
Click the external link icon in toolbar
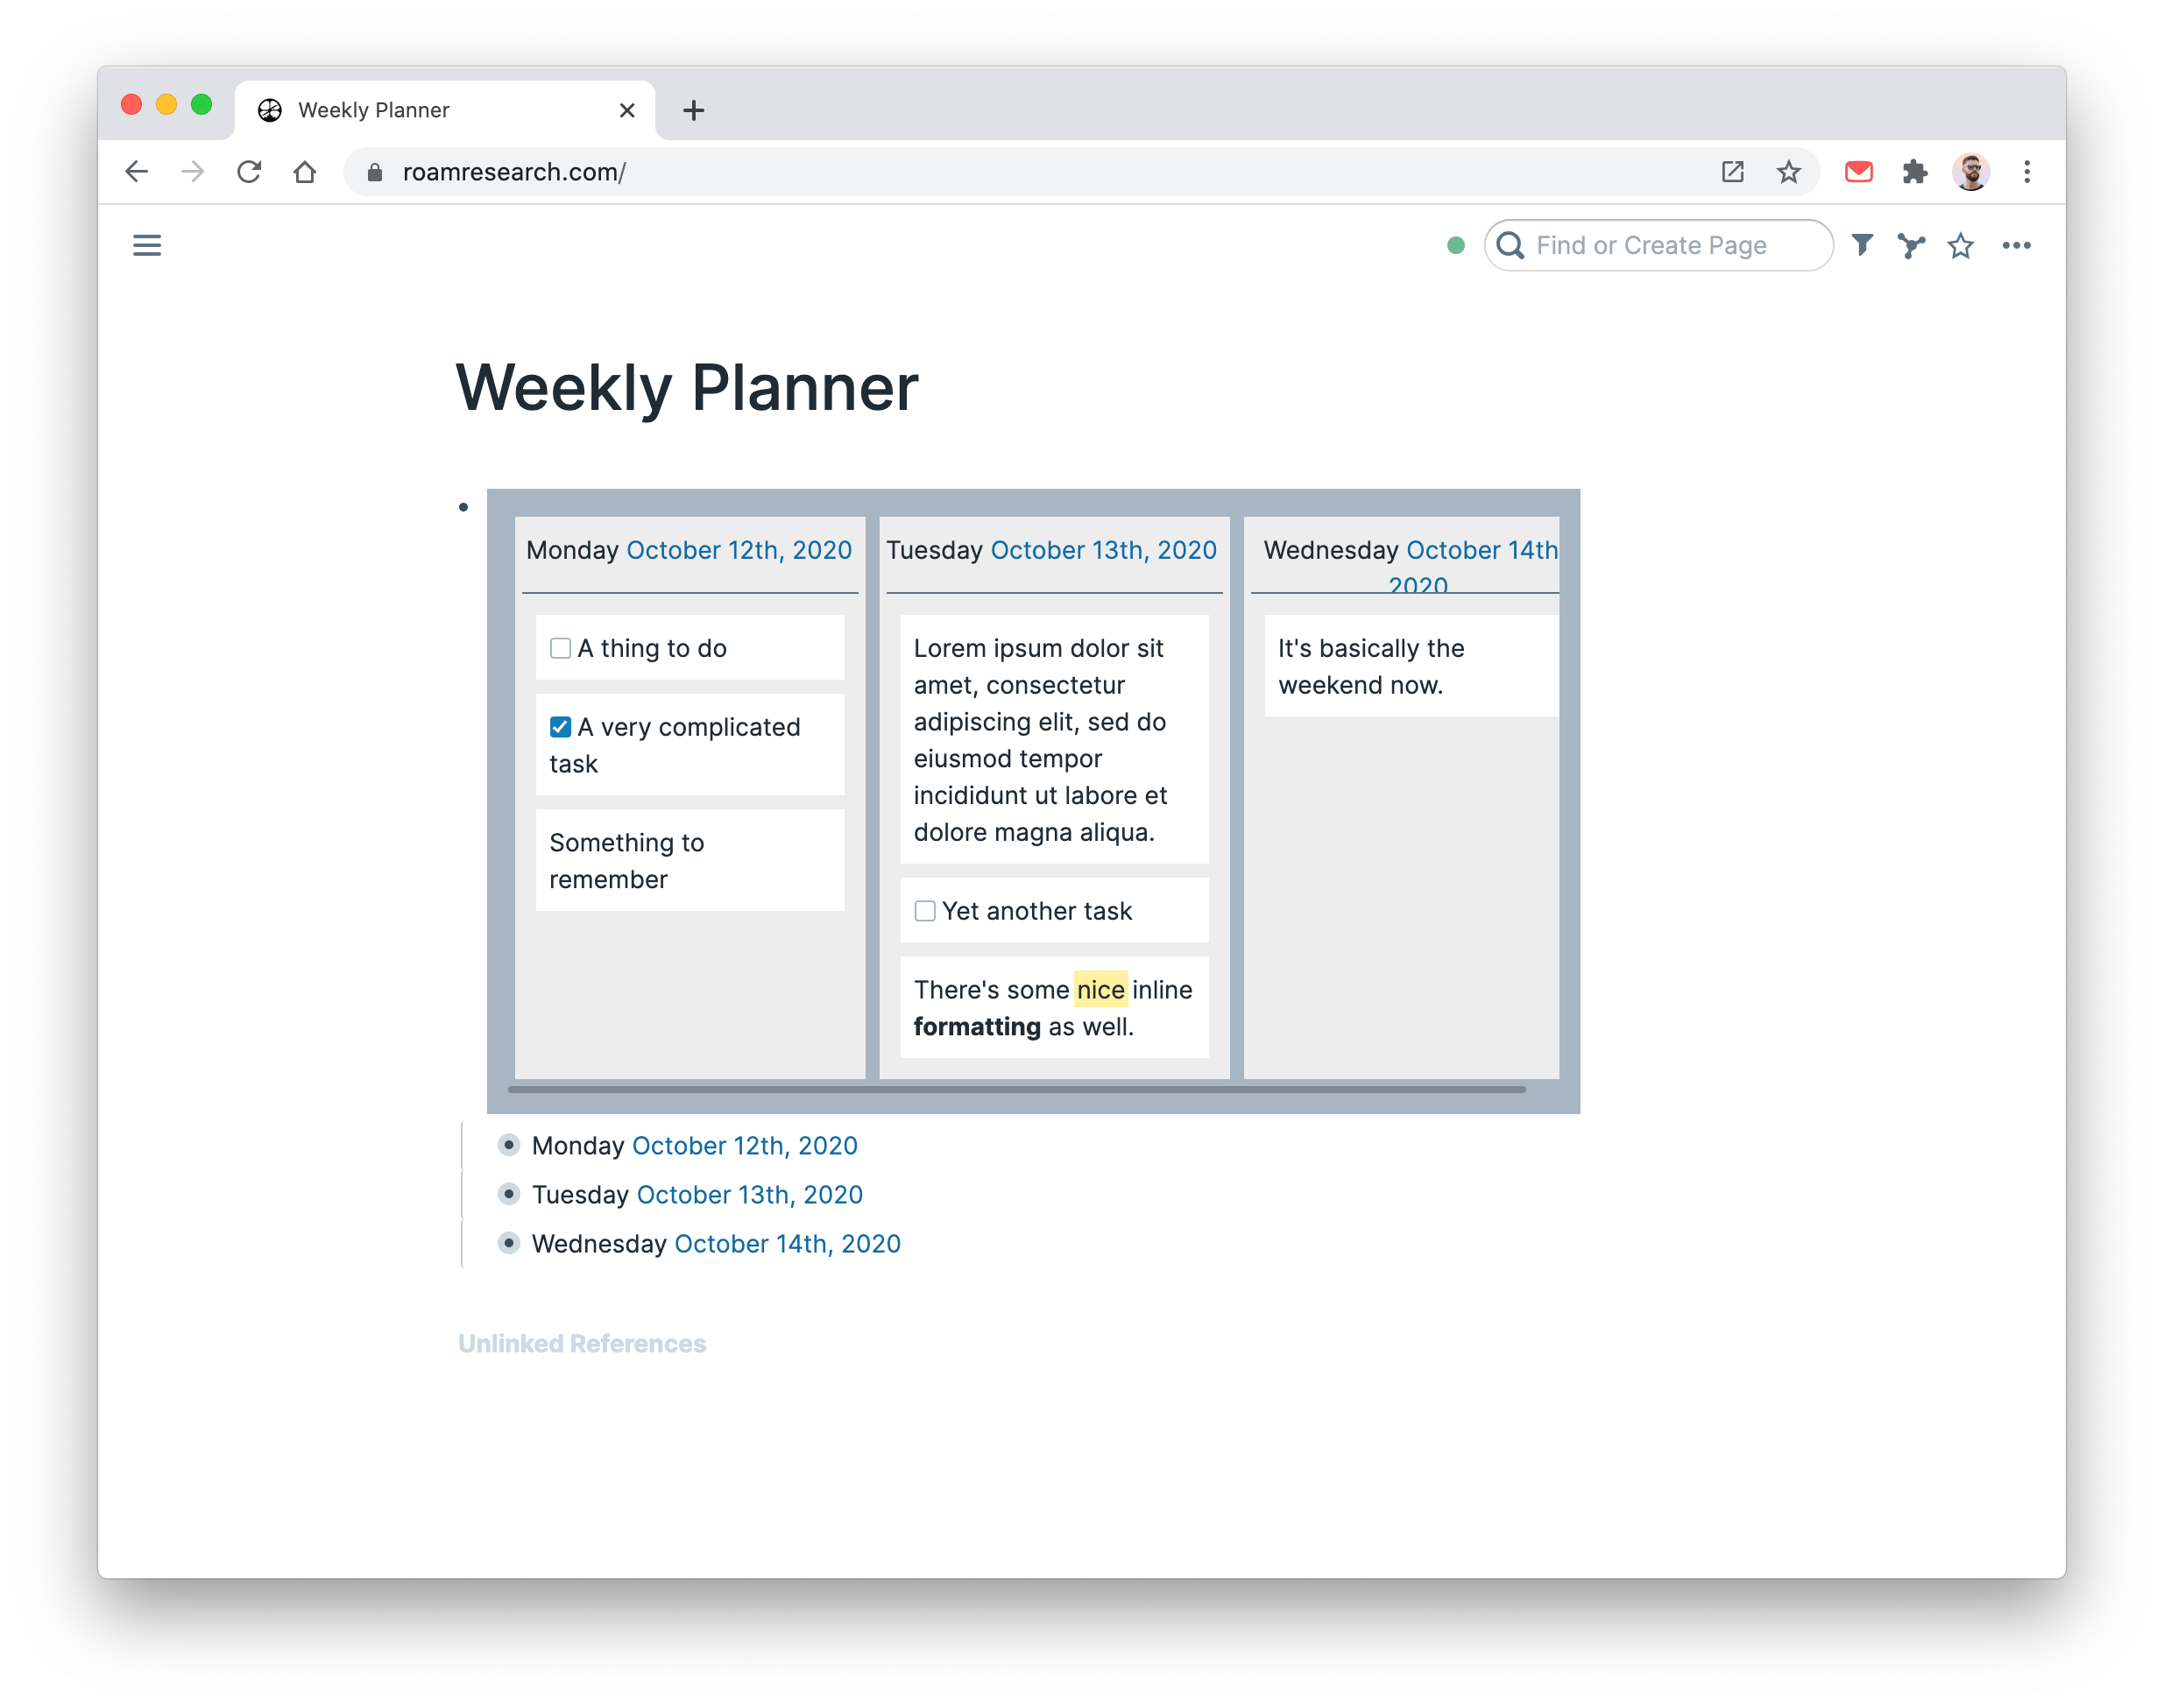click(1739, 170)
